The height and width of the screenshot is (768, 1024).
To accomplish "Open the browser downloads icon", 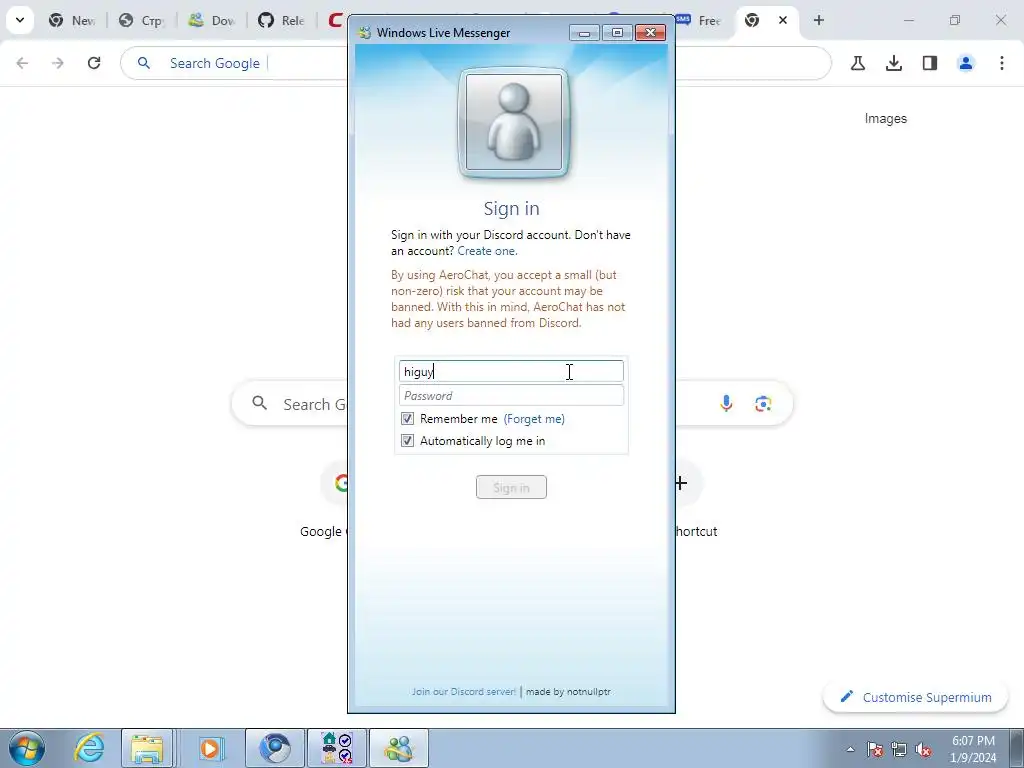I will 894,63.
